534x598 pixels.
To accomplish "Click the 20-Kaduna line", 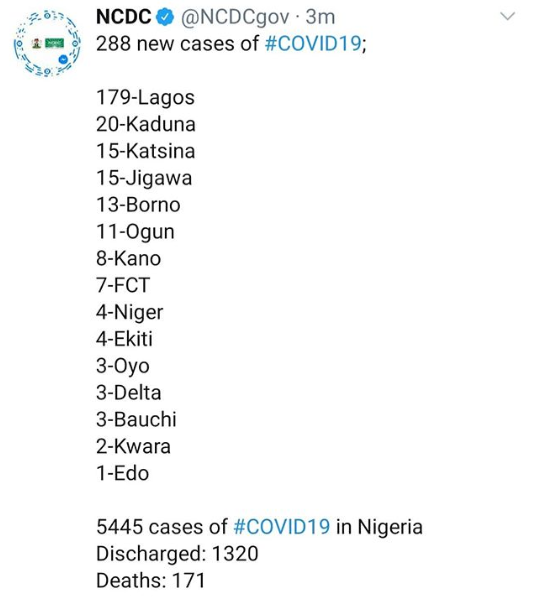I will pyautogui.click(x=146, y=124).
